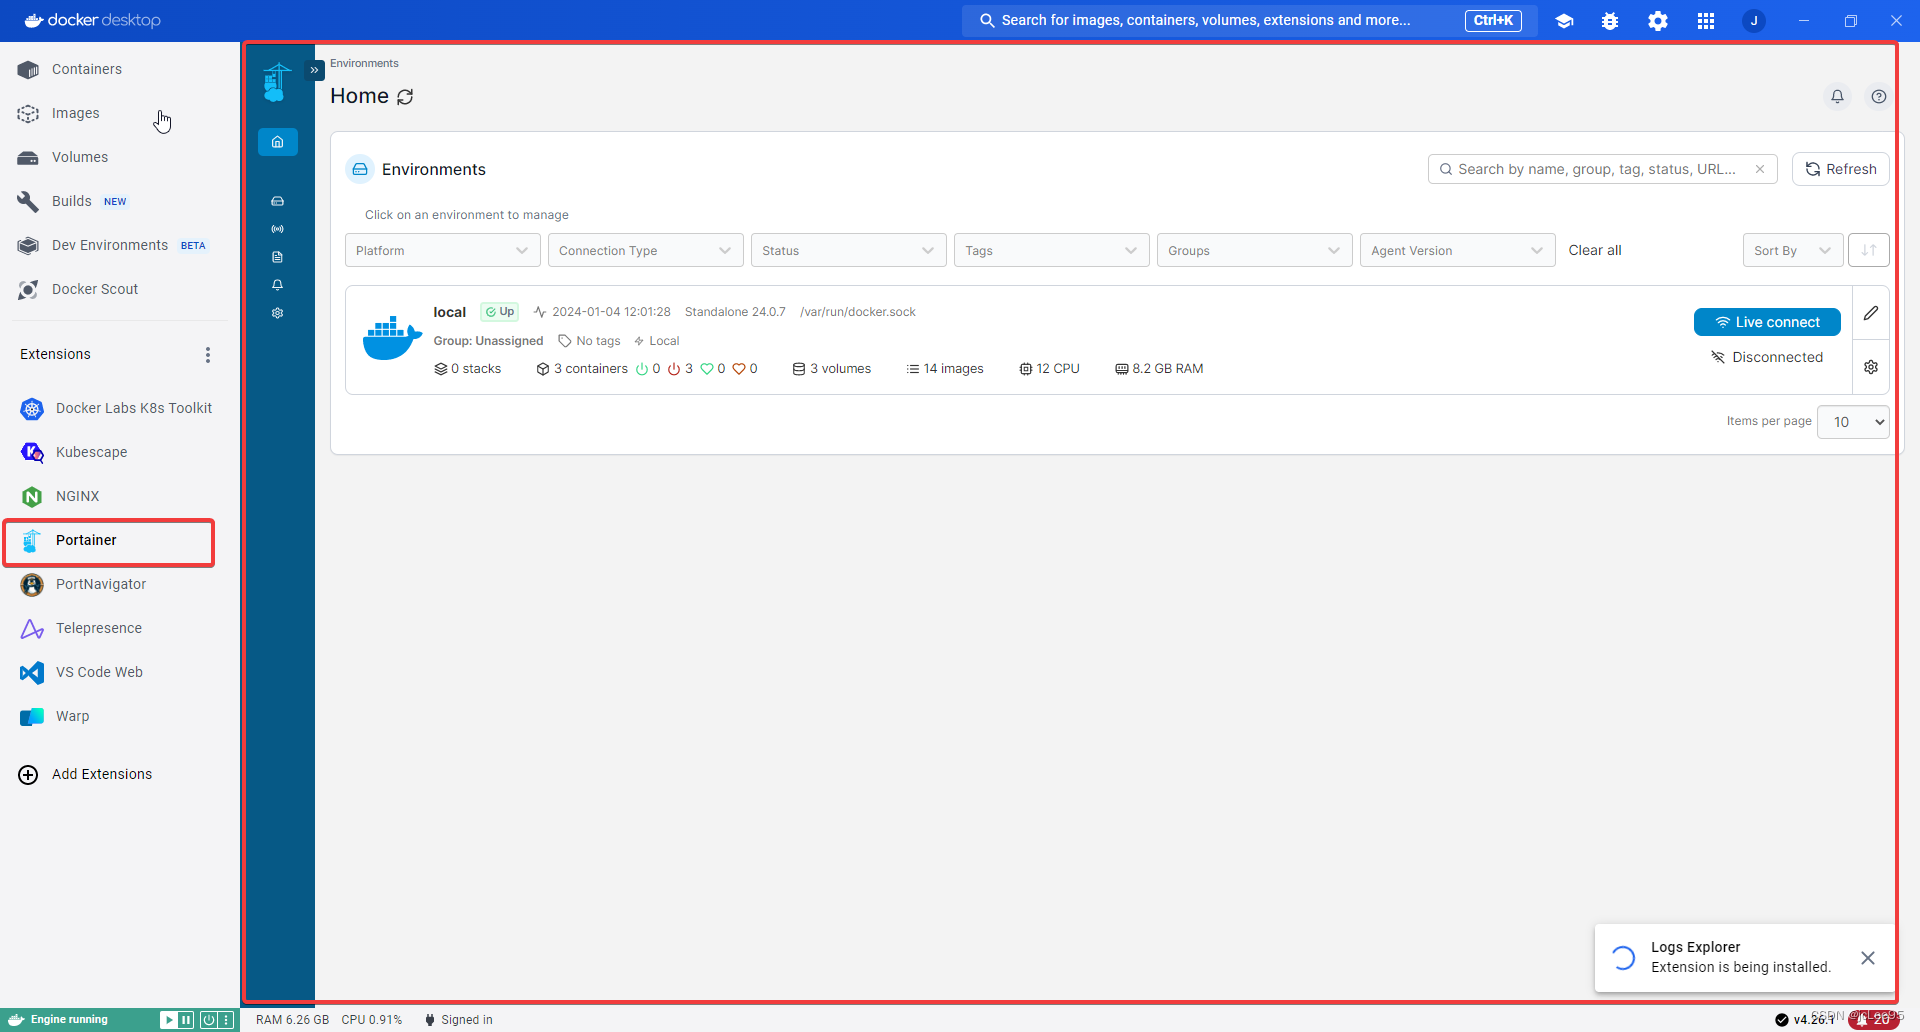This screenshot has width=1920, height=1032.
Task: Open Dev Environments in the sidebar
Action: [120, 245]
